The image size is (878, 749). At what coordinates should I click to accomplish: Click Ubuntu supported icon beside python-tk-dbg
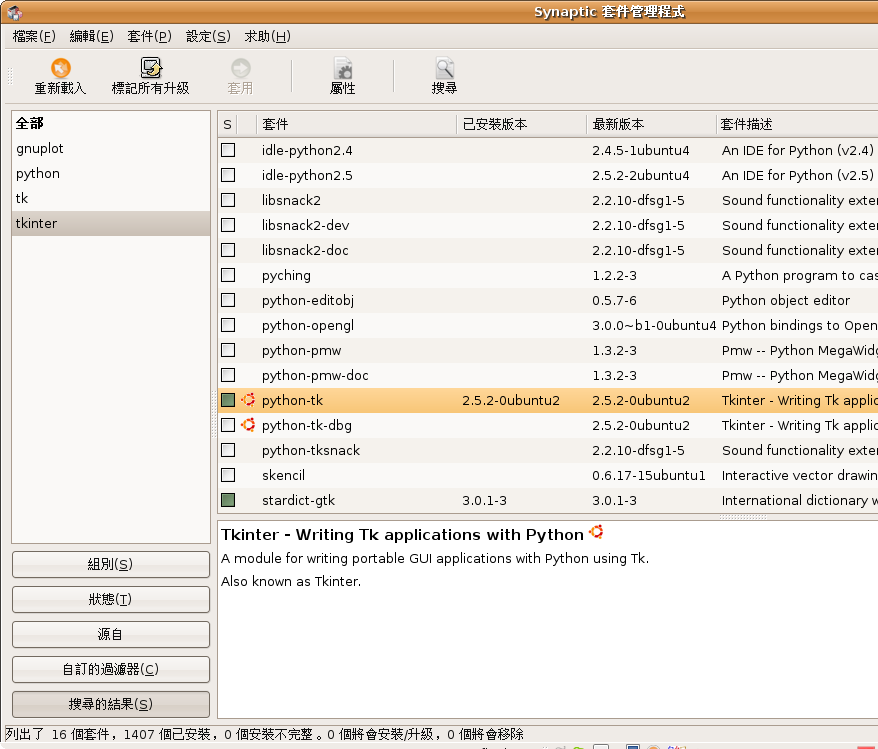(248, 425)
